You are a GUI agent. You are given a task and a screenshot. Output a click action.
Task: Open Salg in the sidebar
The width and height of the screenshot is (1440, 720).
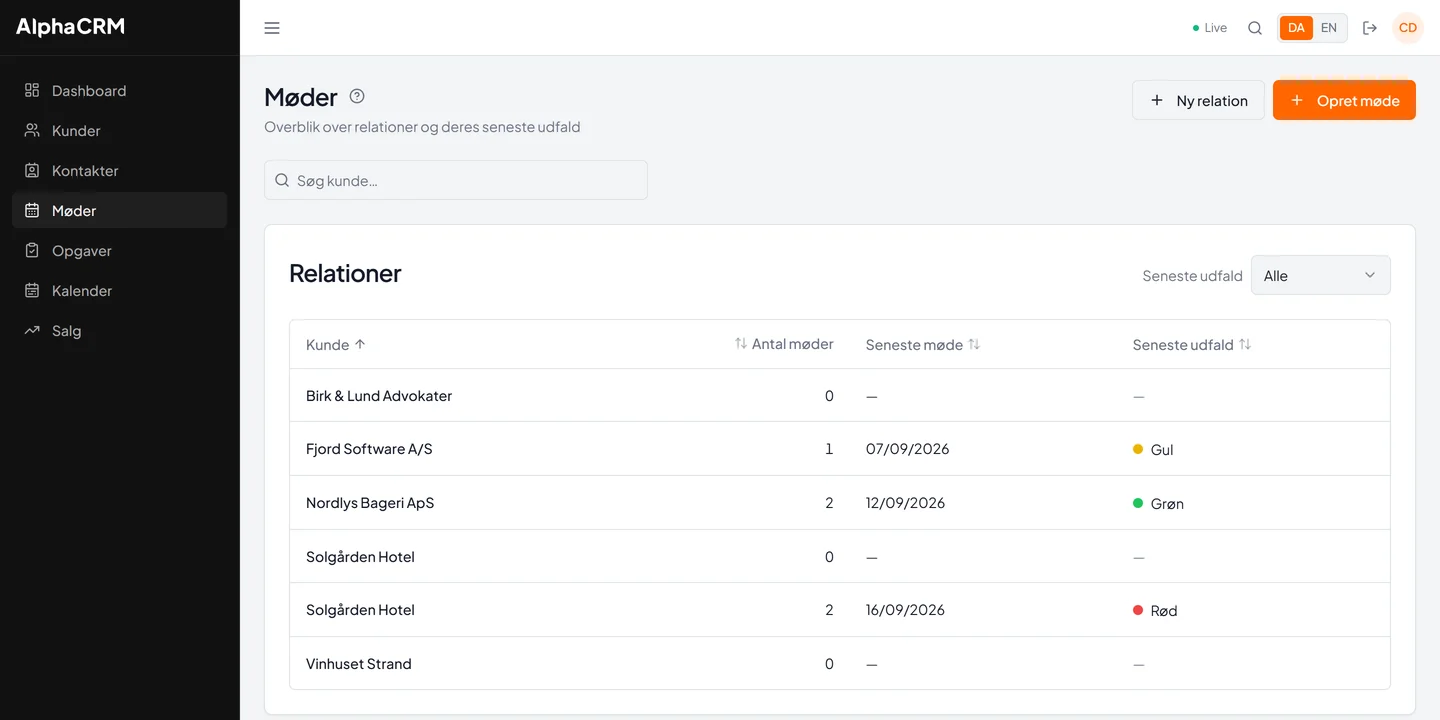coord(120,330)
